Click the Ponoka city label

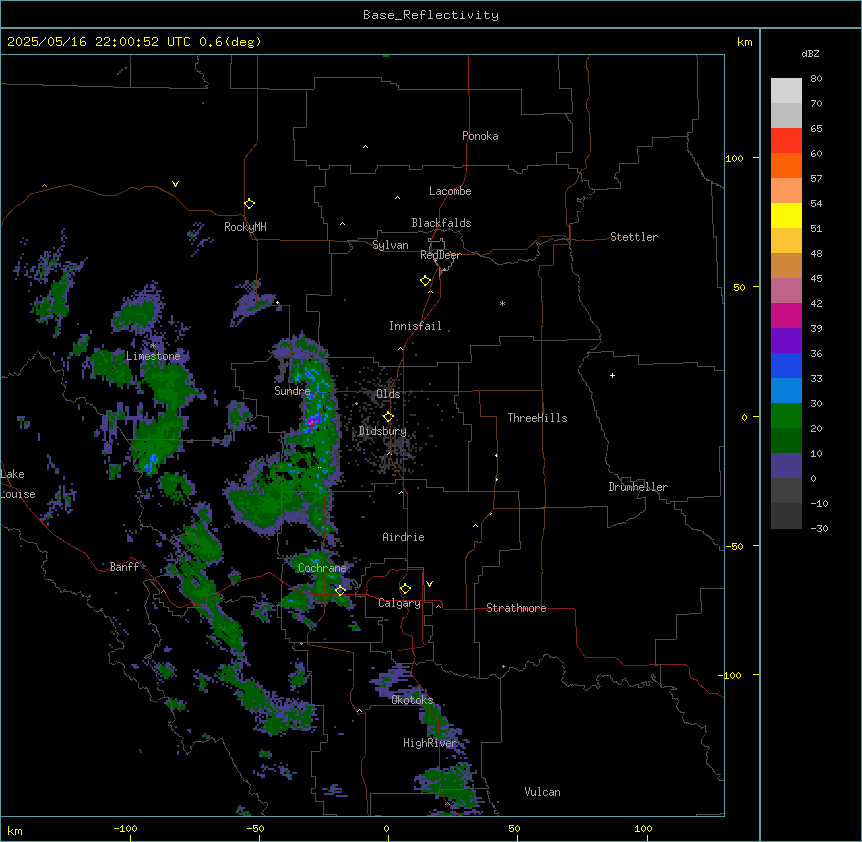480,136
